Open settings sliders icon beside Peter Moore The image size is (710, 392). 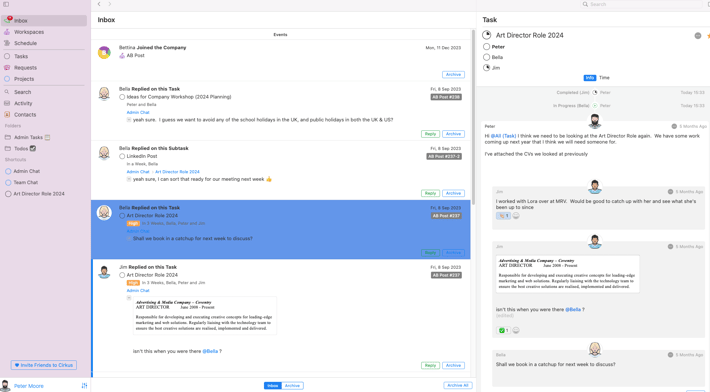84,386
